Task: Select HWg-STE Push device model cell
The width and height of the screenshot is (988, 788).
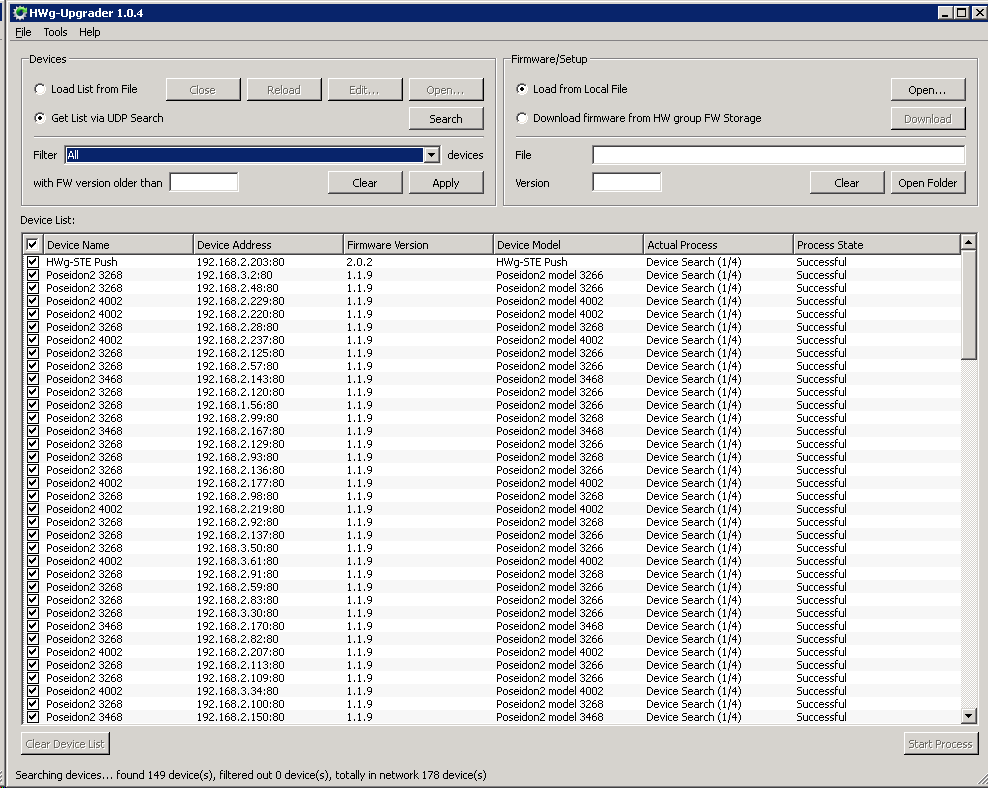Action: click(x=532, y=262)
